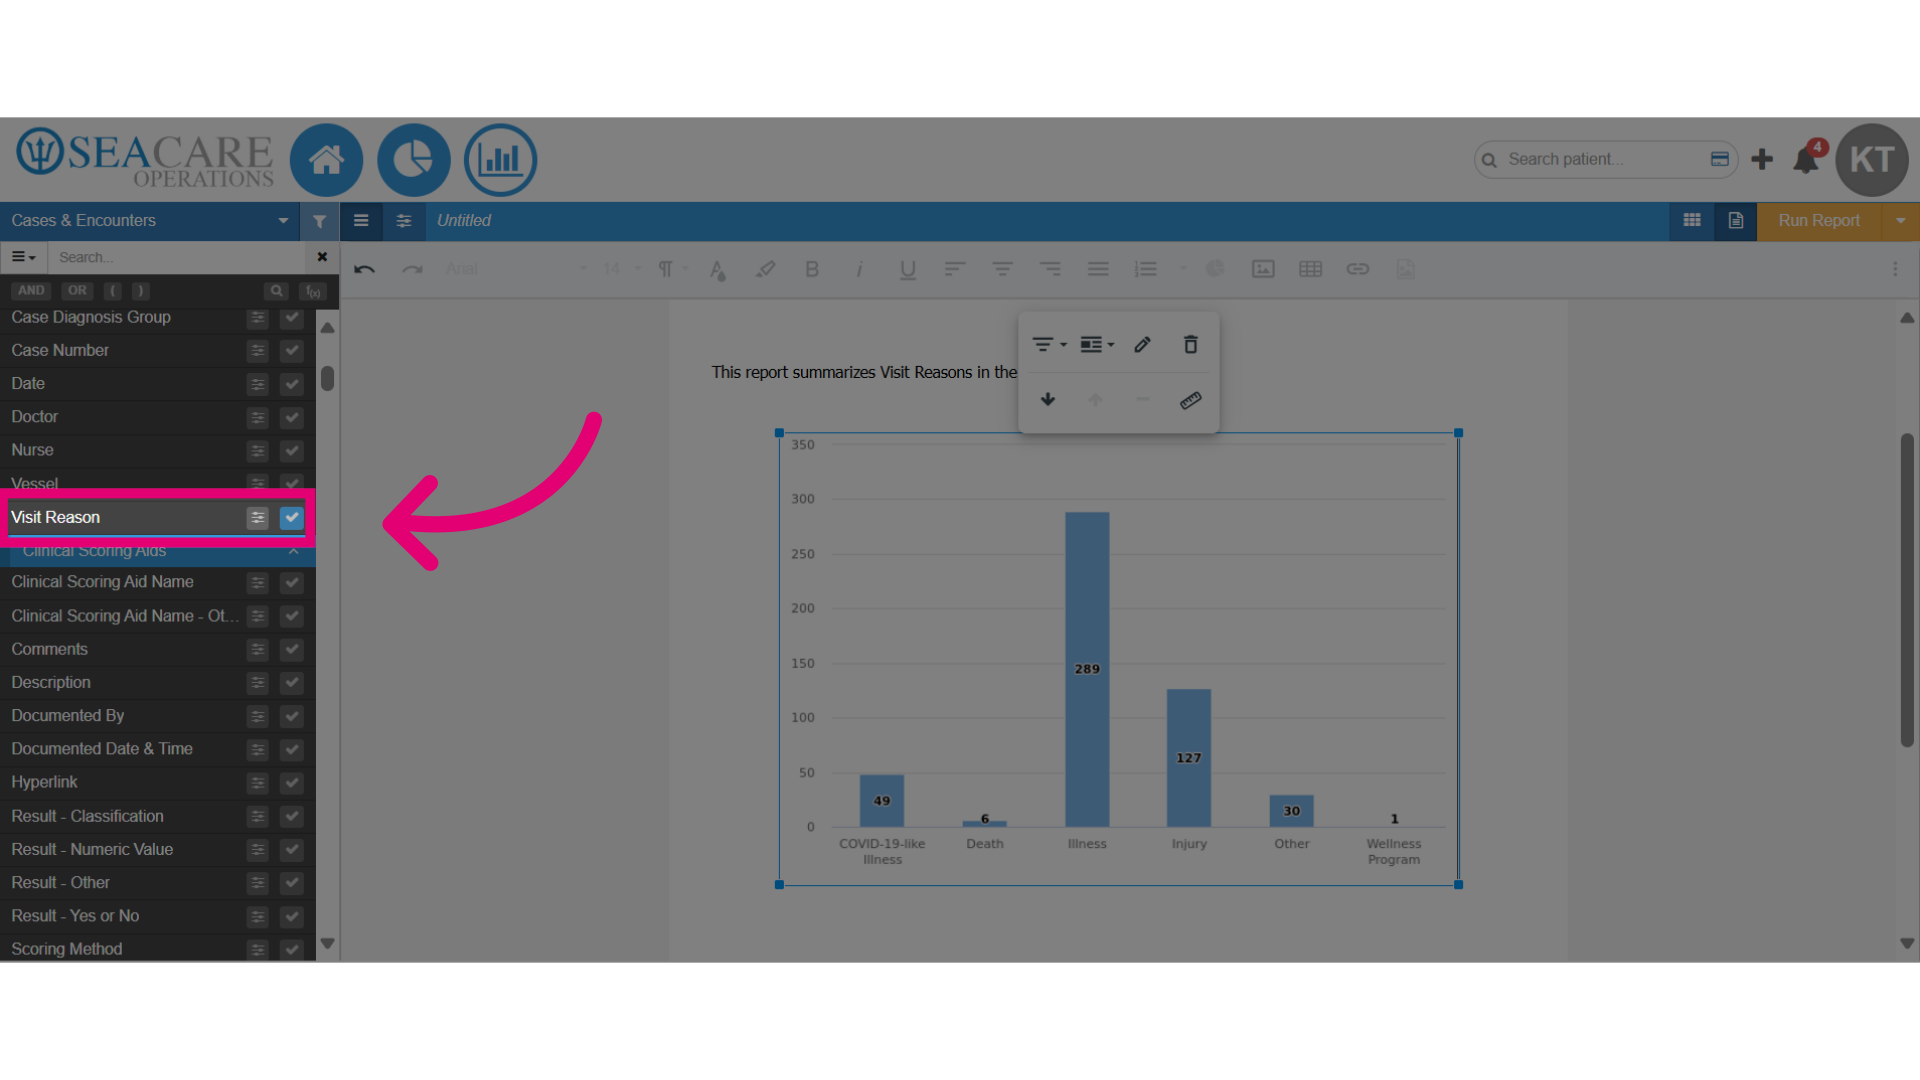This screenshot has height=1080, width=1920.
Task: Click the ruler icon in chart popup
Action: click(1190, 400)
